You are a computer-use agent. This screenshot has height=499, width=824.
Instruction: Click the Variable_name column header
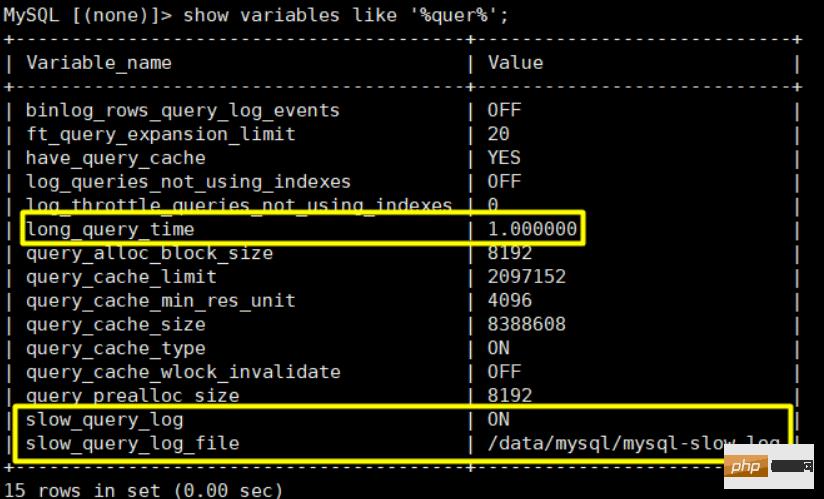click(99, 62)
